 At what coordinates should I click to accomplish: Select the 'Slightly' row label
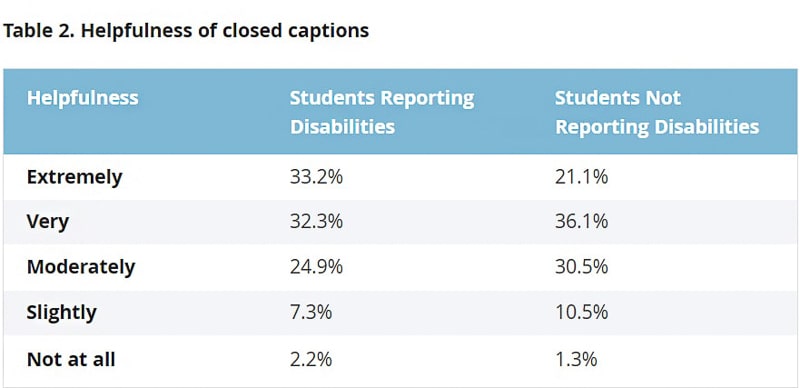tap(62, 312)
